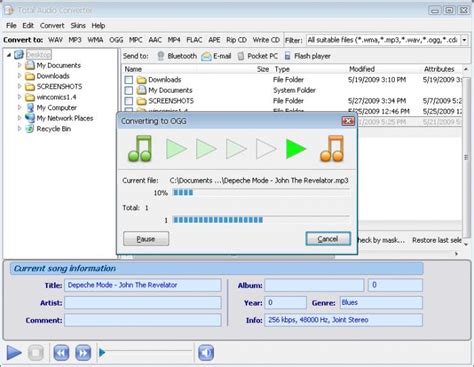
Task: Select wincomics1.4 in the folder tree
Action: pos(56,97)
